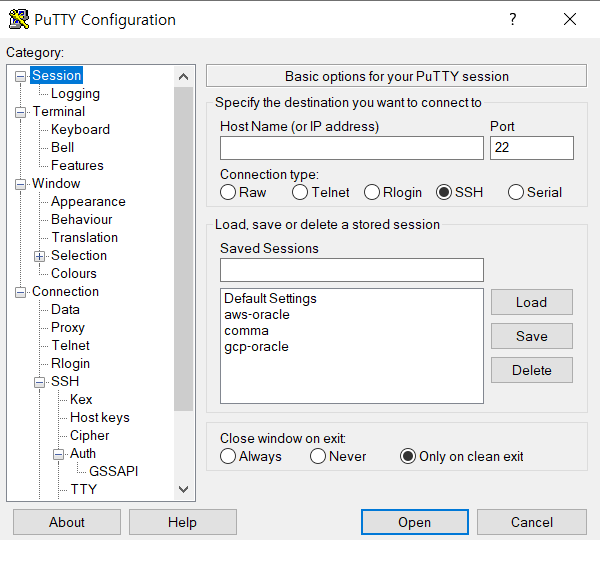The height and width of the screenshot is (572, 601).
Task: Click the question mark help icon
Action: [512, 19]
